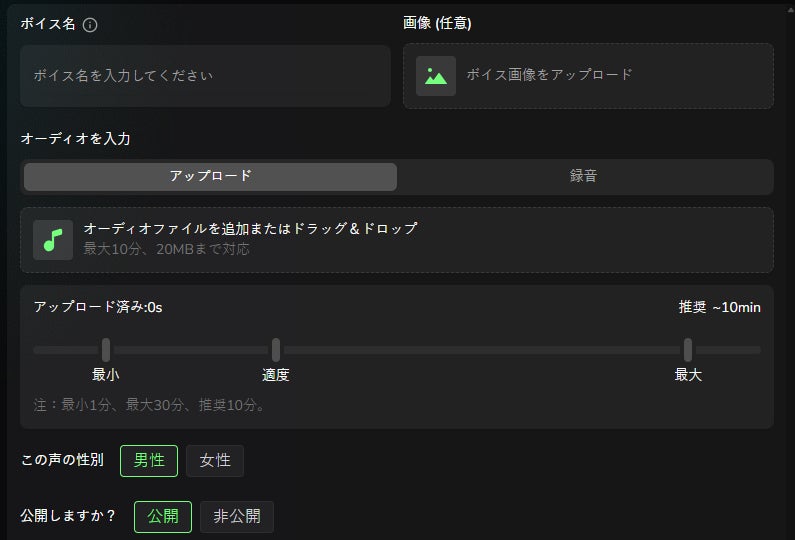Screen dimensions: 795x540
Task: Click the 推奨 ~10min text
Action: click(x=719, y=307)
